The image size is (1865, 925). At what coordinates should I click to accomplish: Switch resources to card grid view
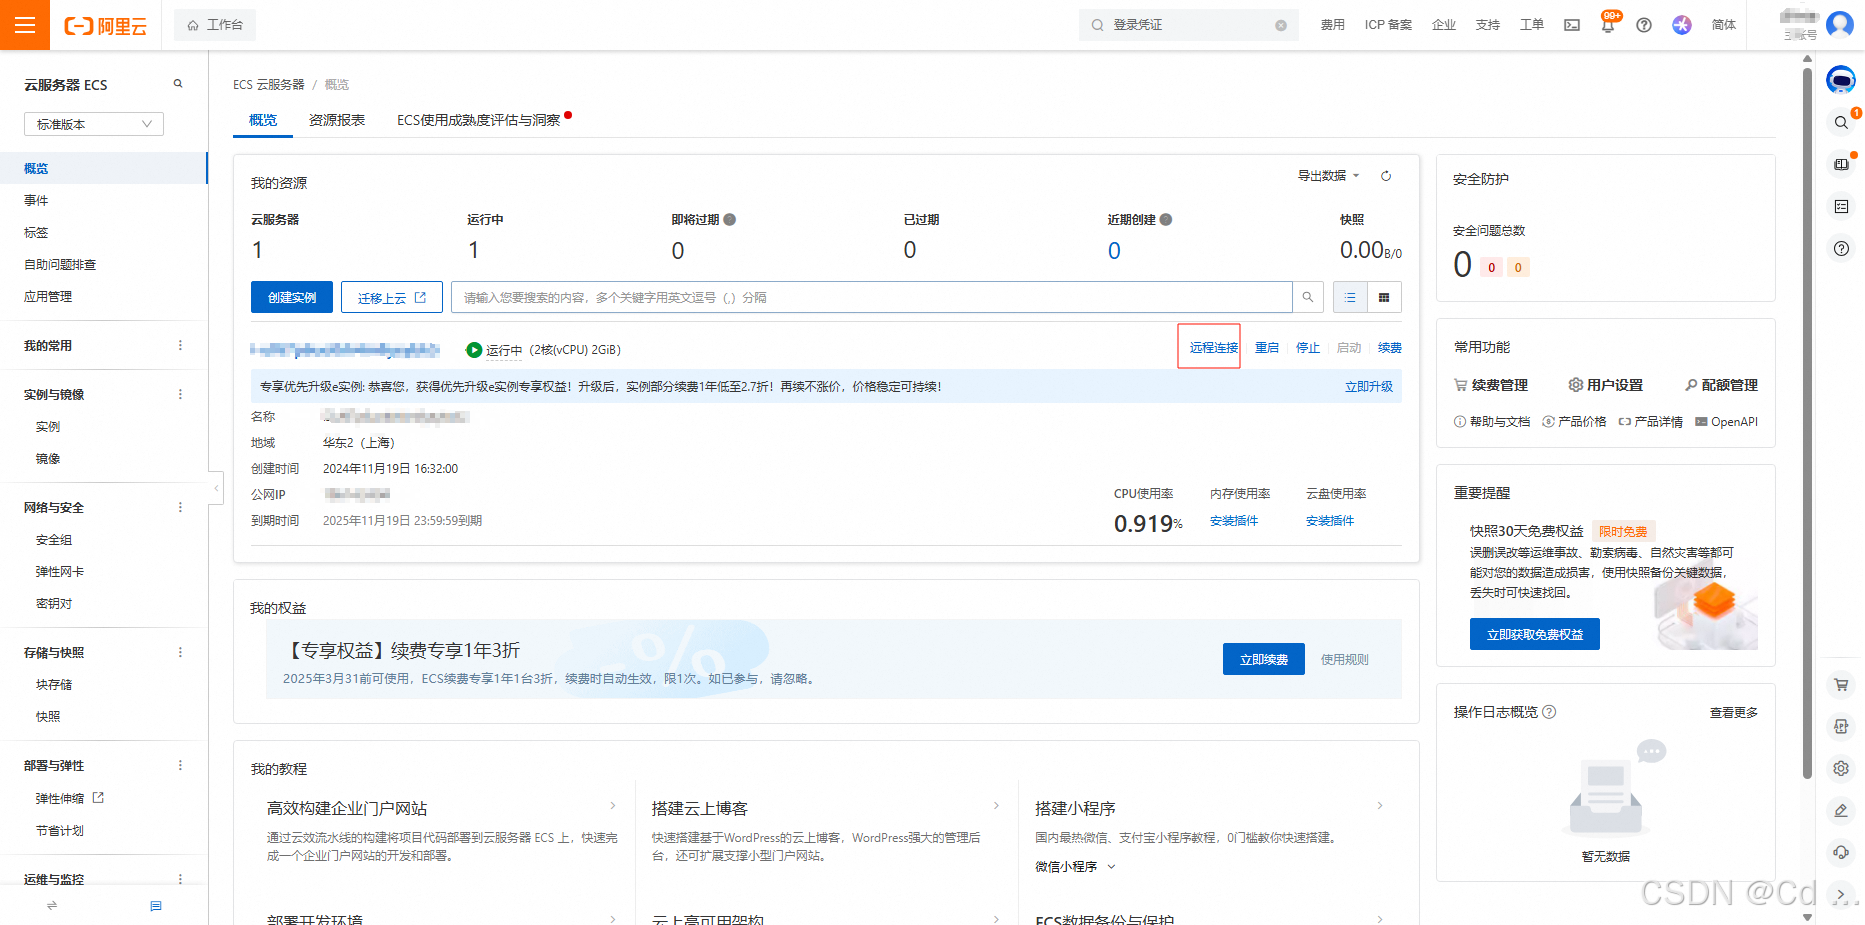click(1384, 297)
